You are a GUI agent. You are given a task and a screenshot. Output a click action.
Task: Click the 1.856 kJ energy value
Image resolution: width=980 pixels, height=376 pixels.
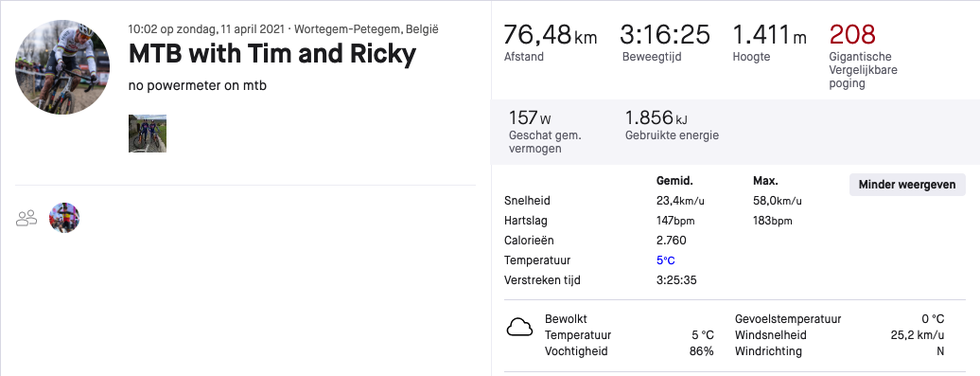click(x=656, y=117)
